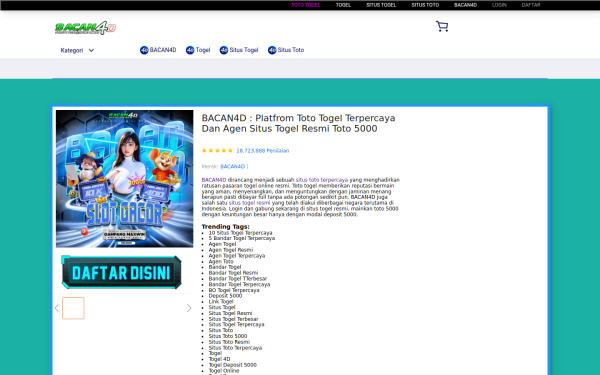Open the BACAN4D navigation link

pos(163,50)
